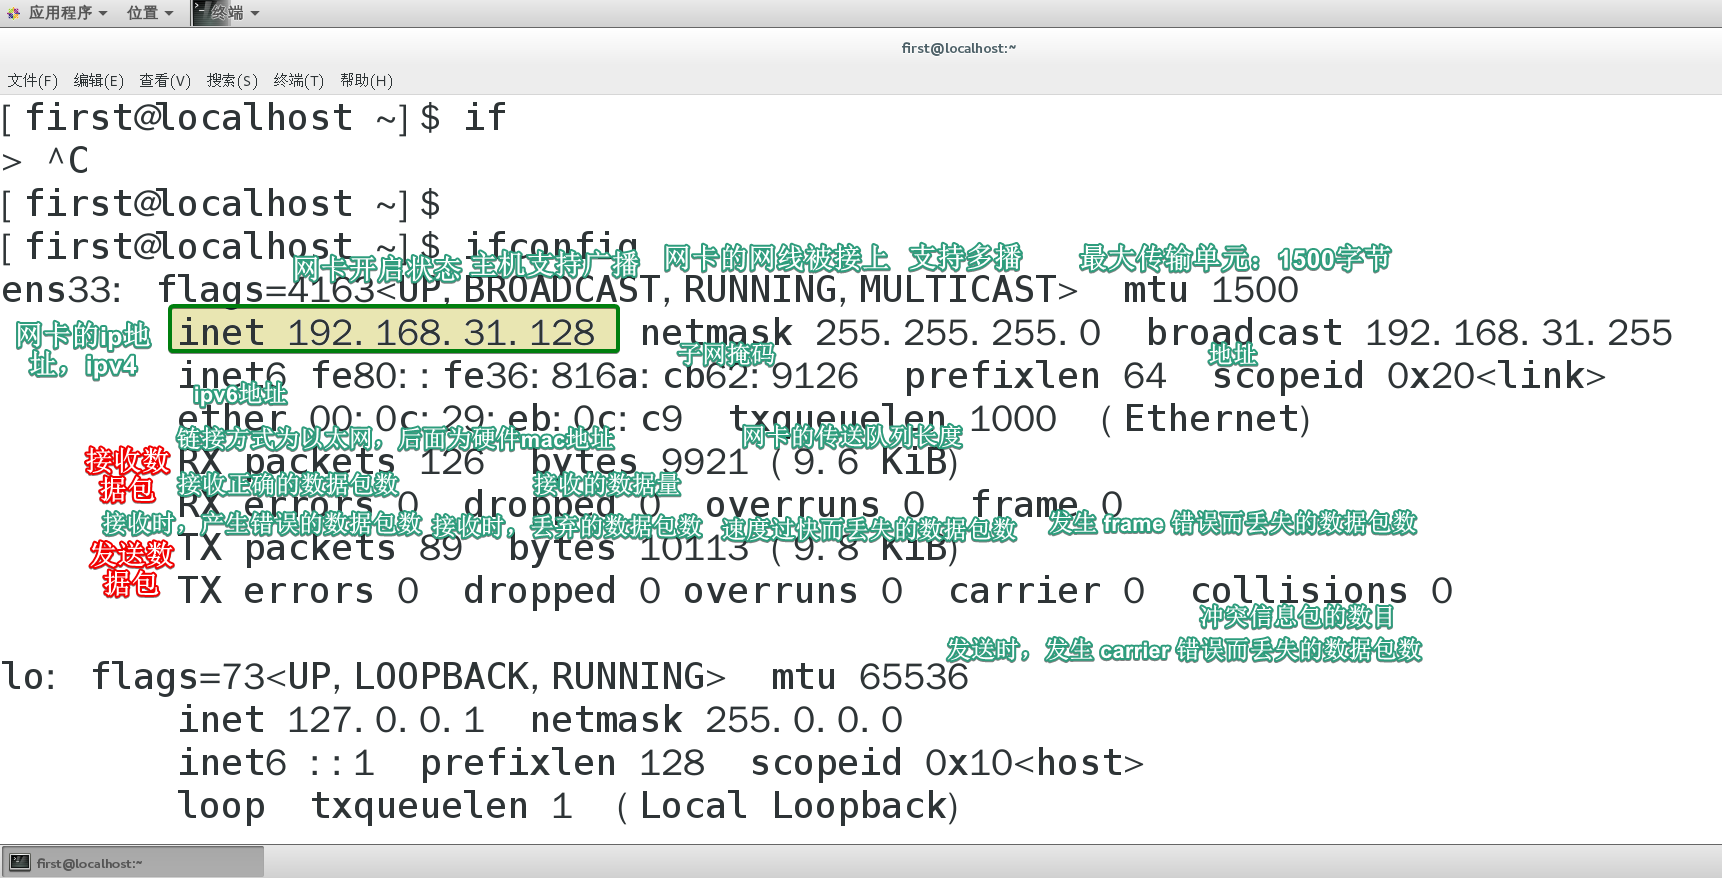Open the 帮助(H) menu
This screenshot has width=1722, height=878.
[x=366, y=80]
